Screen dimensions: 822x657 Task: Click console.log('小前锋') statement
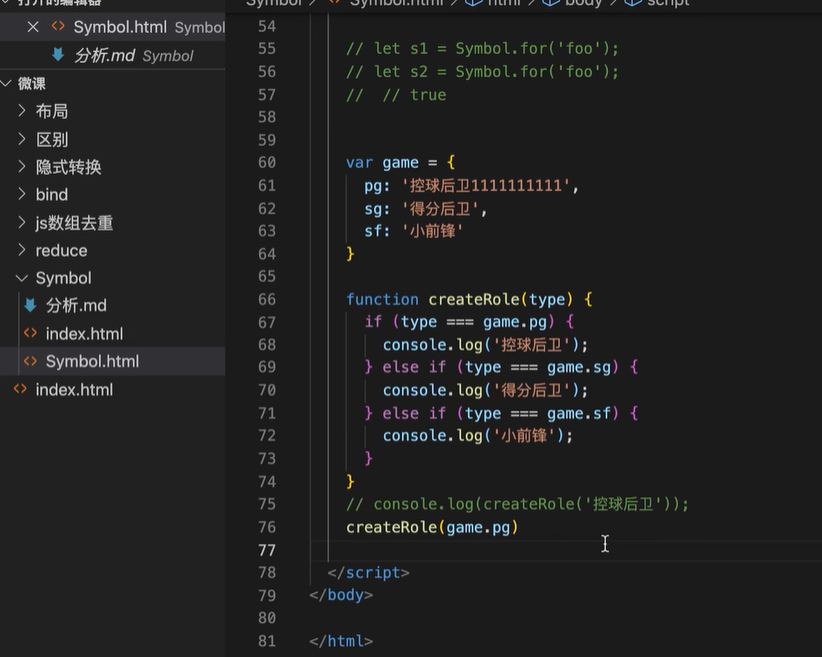coord(478,436)
